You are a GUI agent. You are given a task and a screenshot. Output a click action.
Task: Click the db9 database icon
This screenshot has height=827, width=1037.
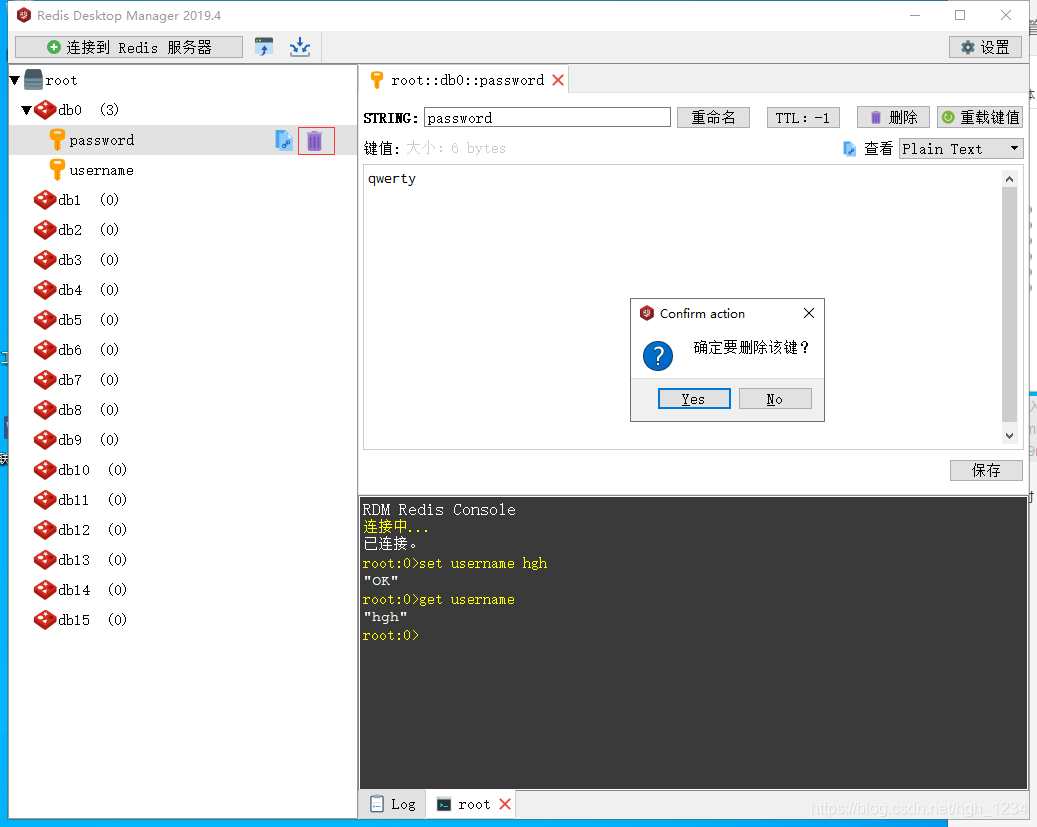click(45, 439)
